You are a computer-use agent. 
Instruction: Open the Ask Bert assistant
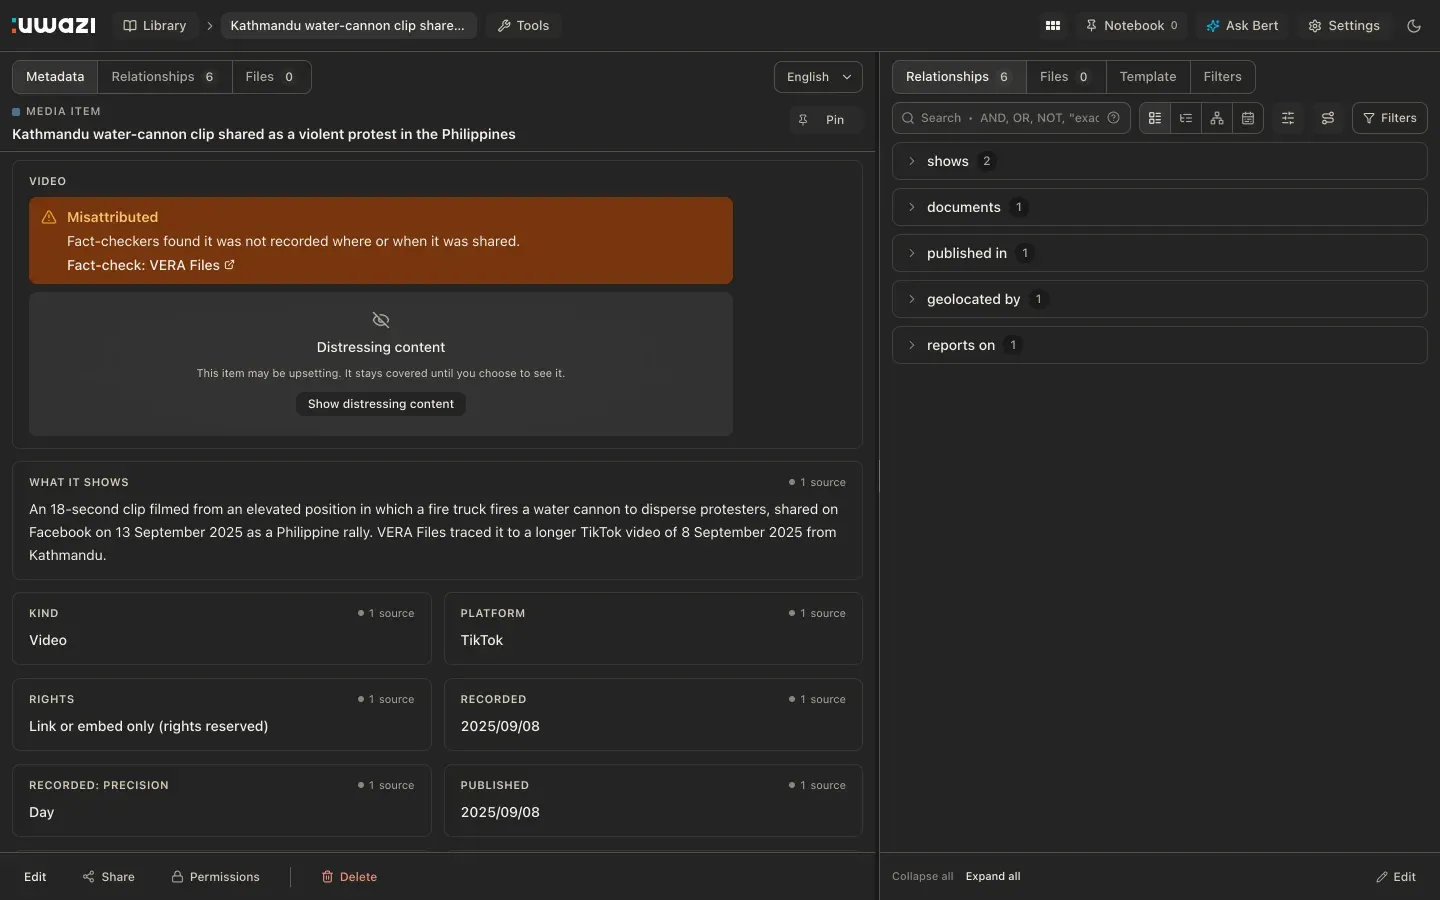point(1242,26)
